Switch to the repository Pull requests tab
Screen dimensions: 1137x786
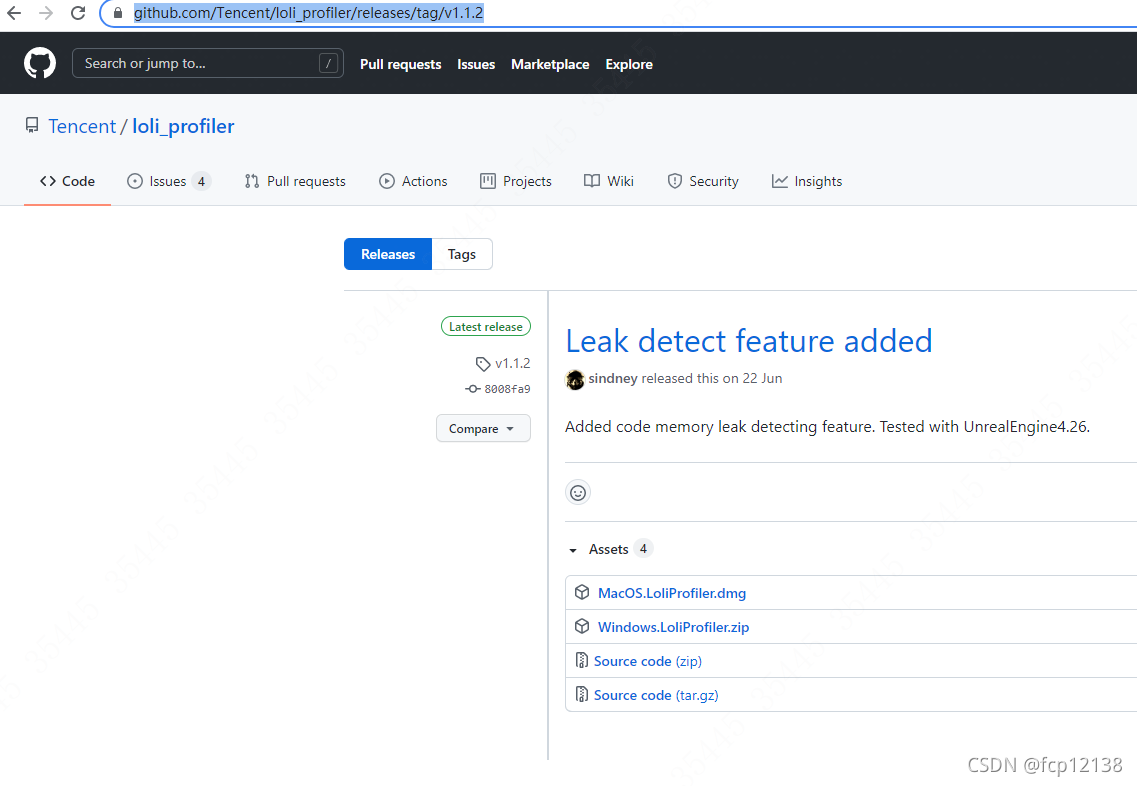[295, 181]
